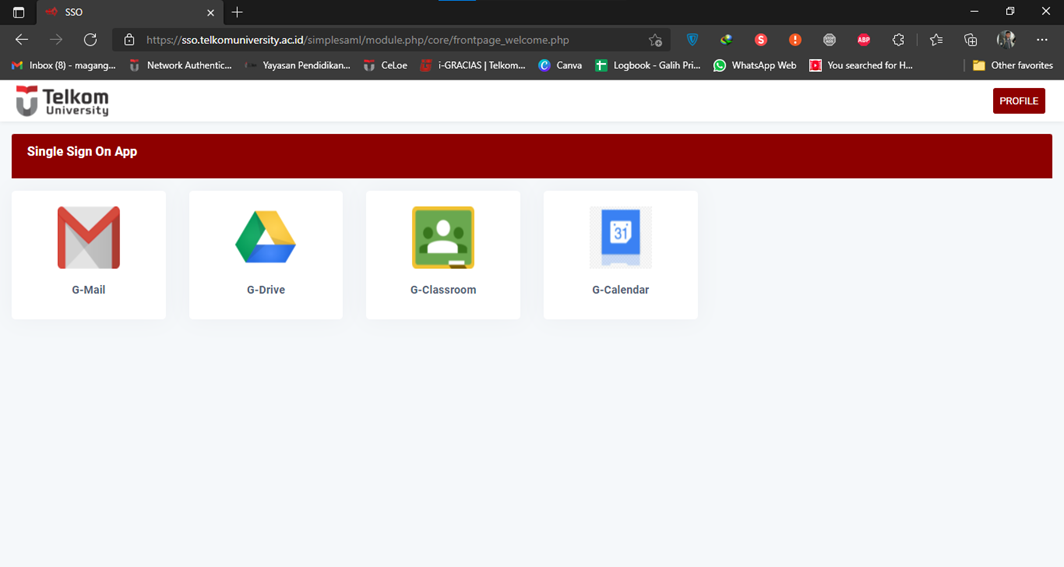Expand the Other favorites folder
Image resolution: width=1064 pixels, height=567 pixels.
tap(1012, 65)
